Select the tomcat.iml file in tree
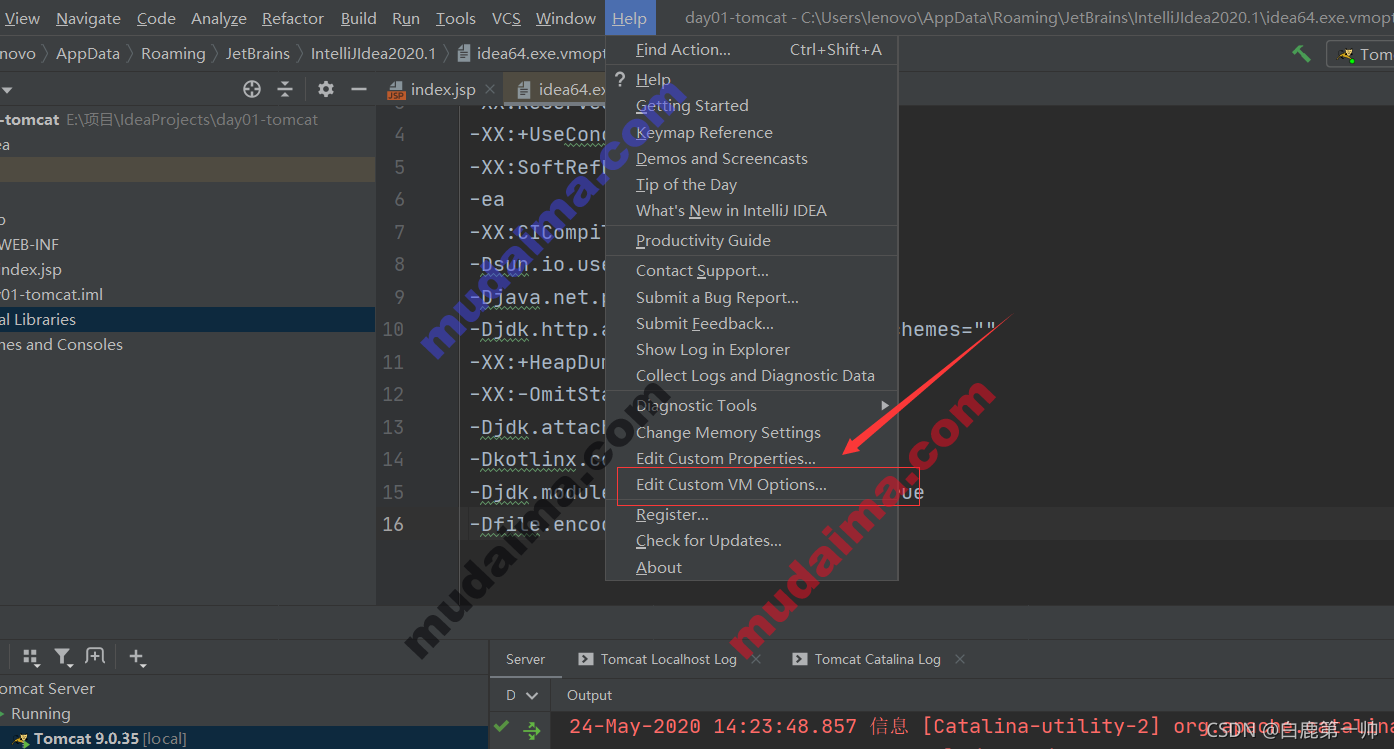Image resolution: width=1394 pixels, height=749 pixels. (x=51, y=294)
